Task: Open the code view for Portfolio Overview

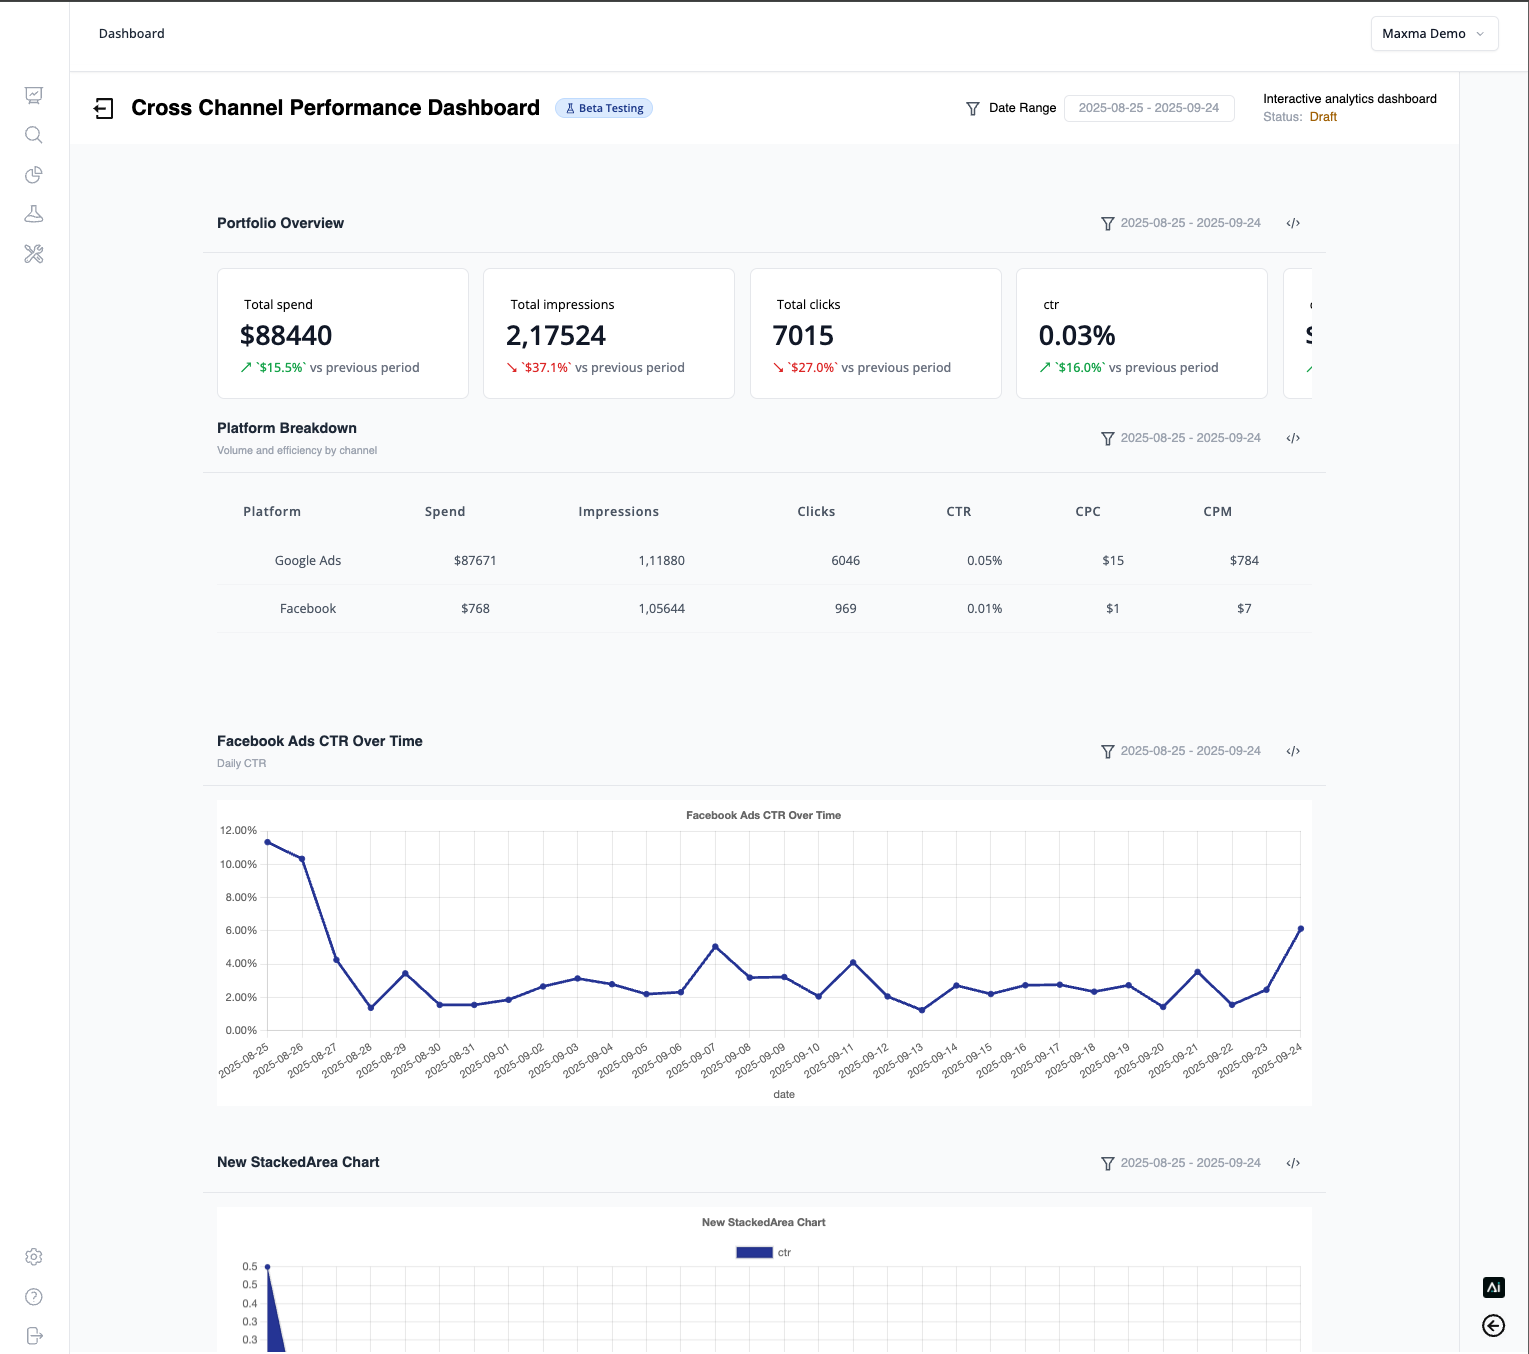Action: (1293, 223)
